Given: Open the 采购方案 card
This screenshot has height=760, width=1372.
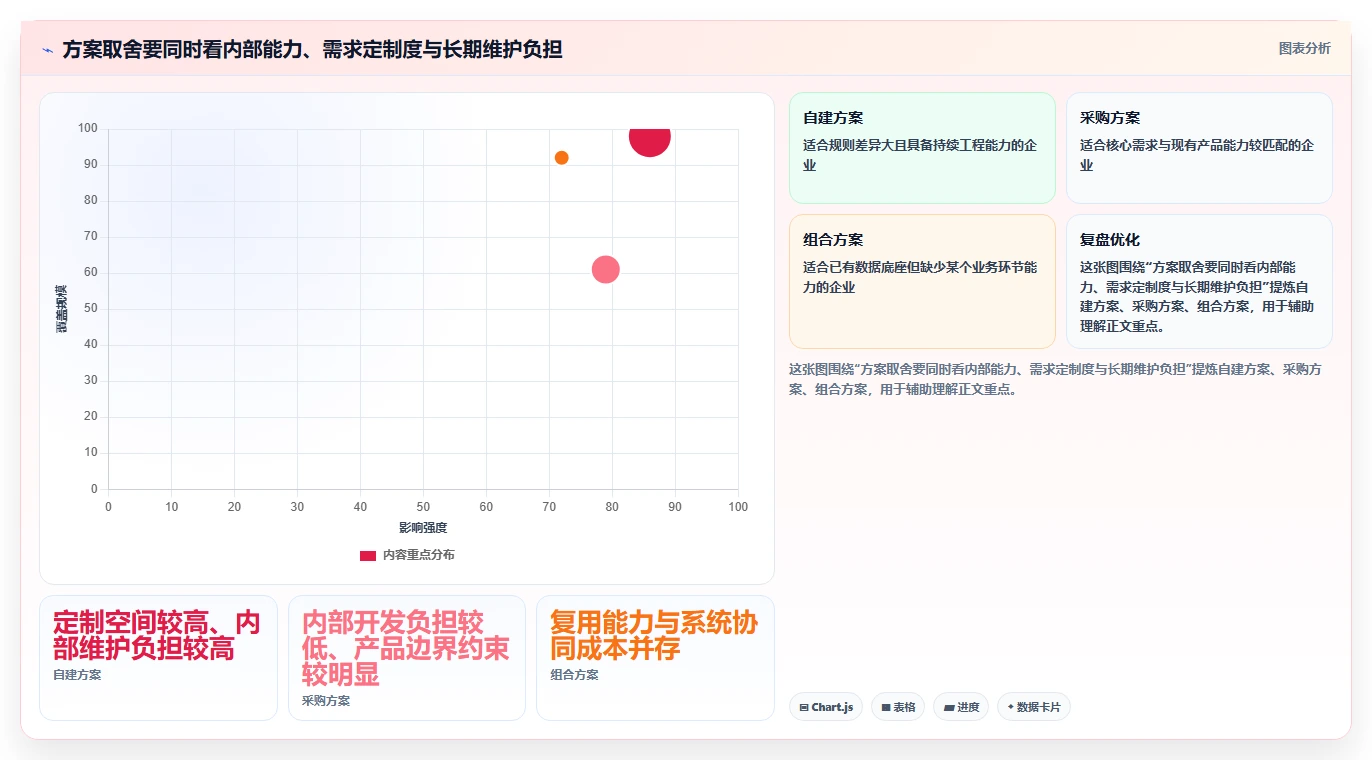Looking at the screenshot, I should click(x=1199, y=148).
